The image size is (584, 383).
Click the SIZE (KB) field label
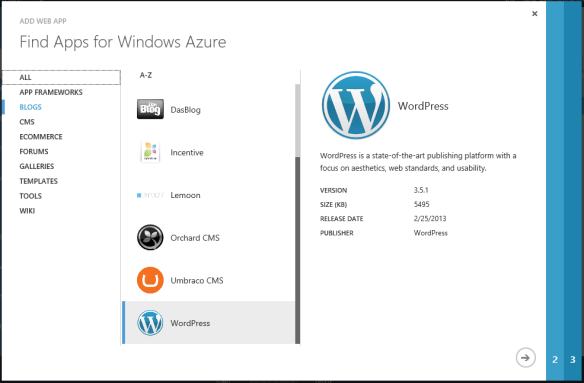pos(333,205)
